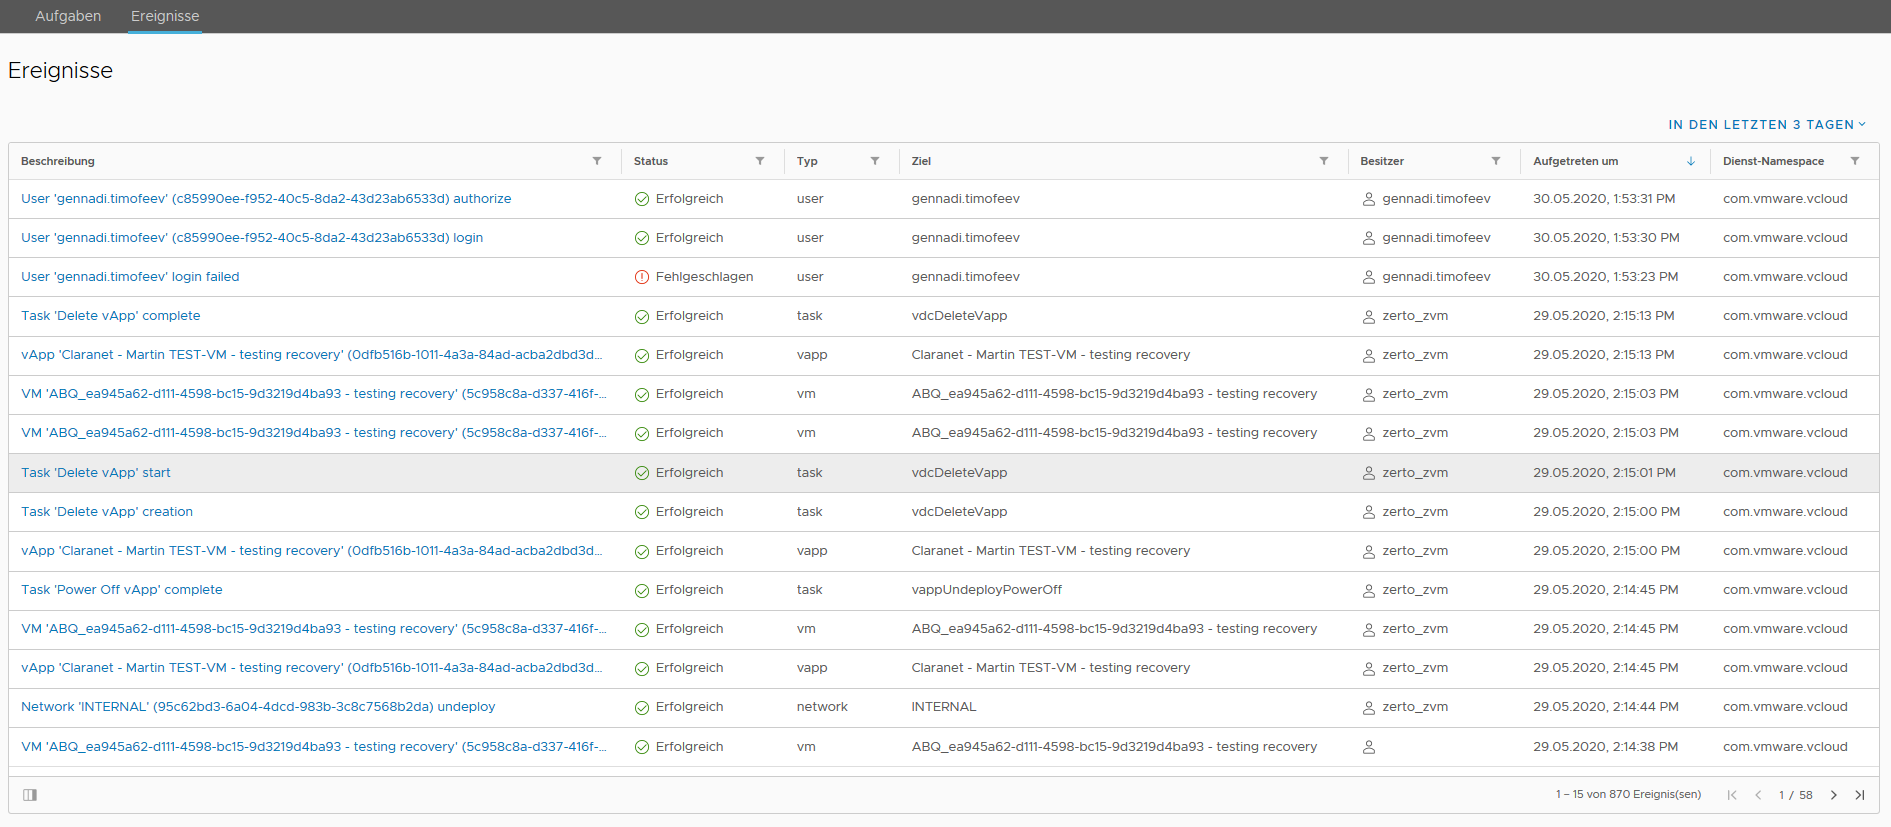Click timestamp '30.05.2020, 1:53:31 PM'
This screenshot has width=1891, height=827.
1604,199
